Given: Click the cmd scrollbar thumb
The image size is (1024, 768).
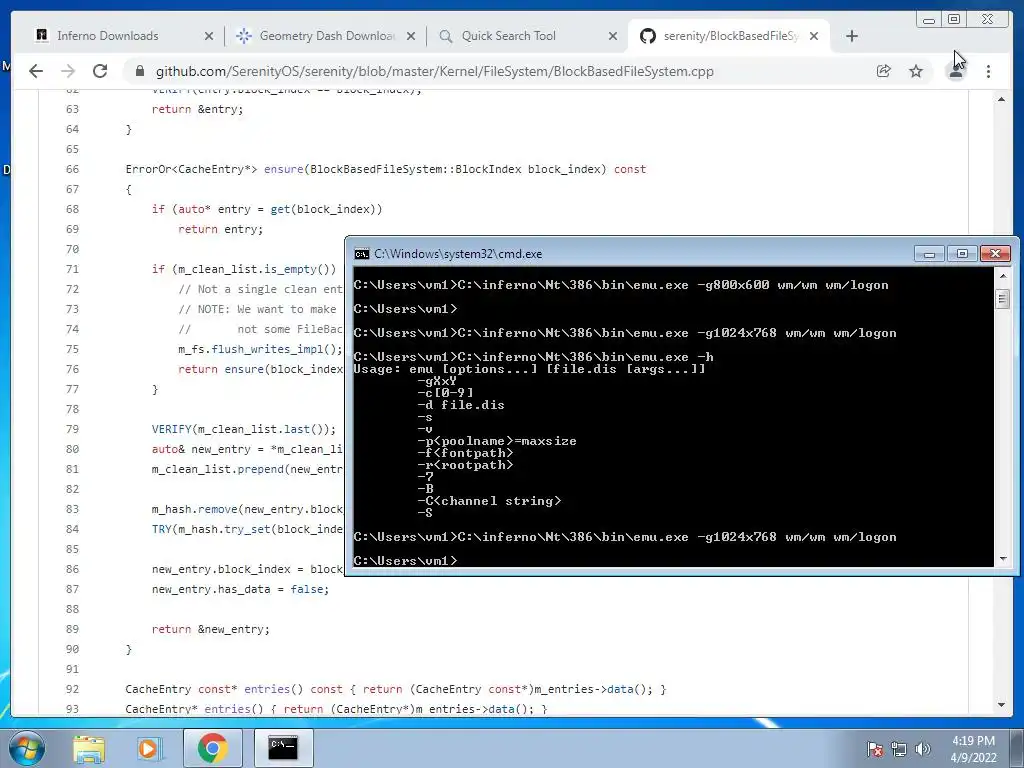Looking at the screenshot, I should click(1002, 299).
